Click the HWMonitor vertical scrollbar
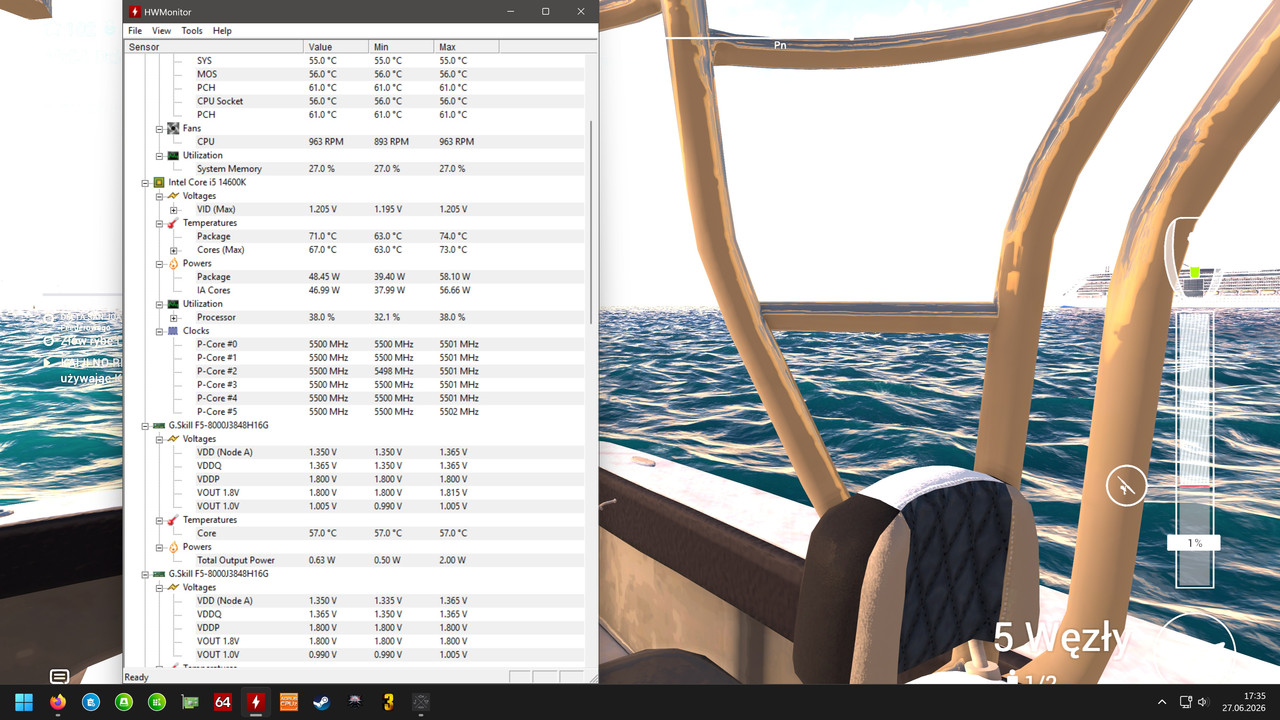This screenshot has width=1280, height=720. [591, 222]
